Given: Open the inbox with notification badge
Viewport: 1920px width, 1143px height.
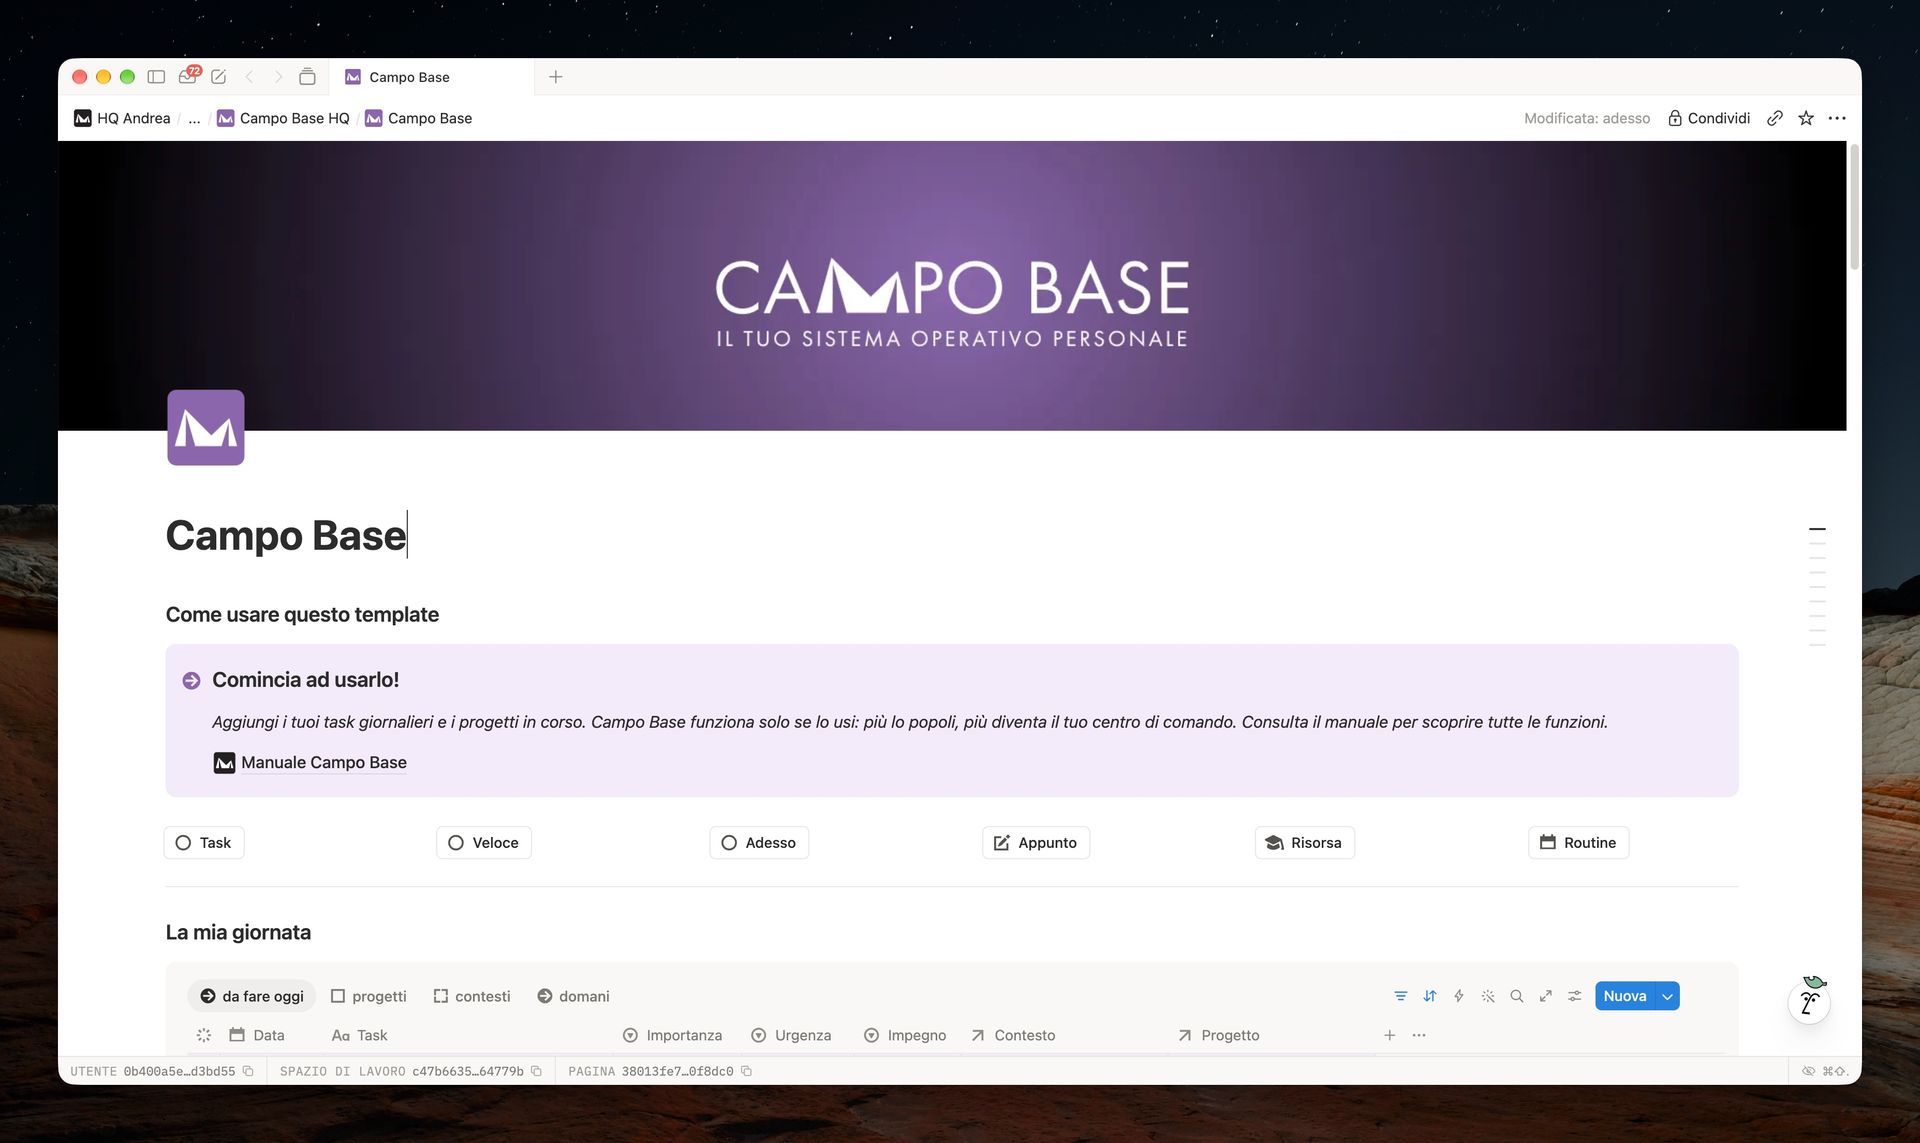Looking at the screenshot, I should (x=188, y=76).
